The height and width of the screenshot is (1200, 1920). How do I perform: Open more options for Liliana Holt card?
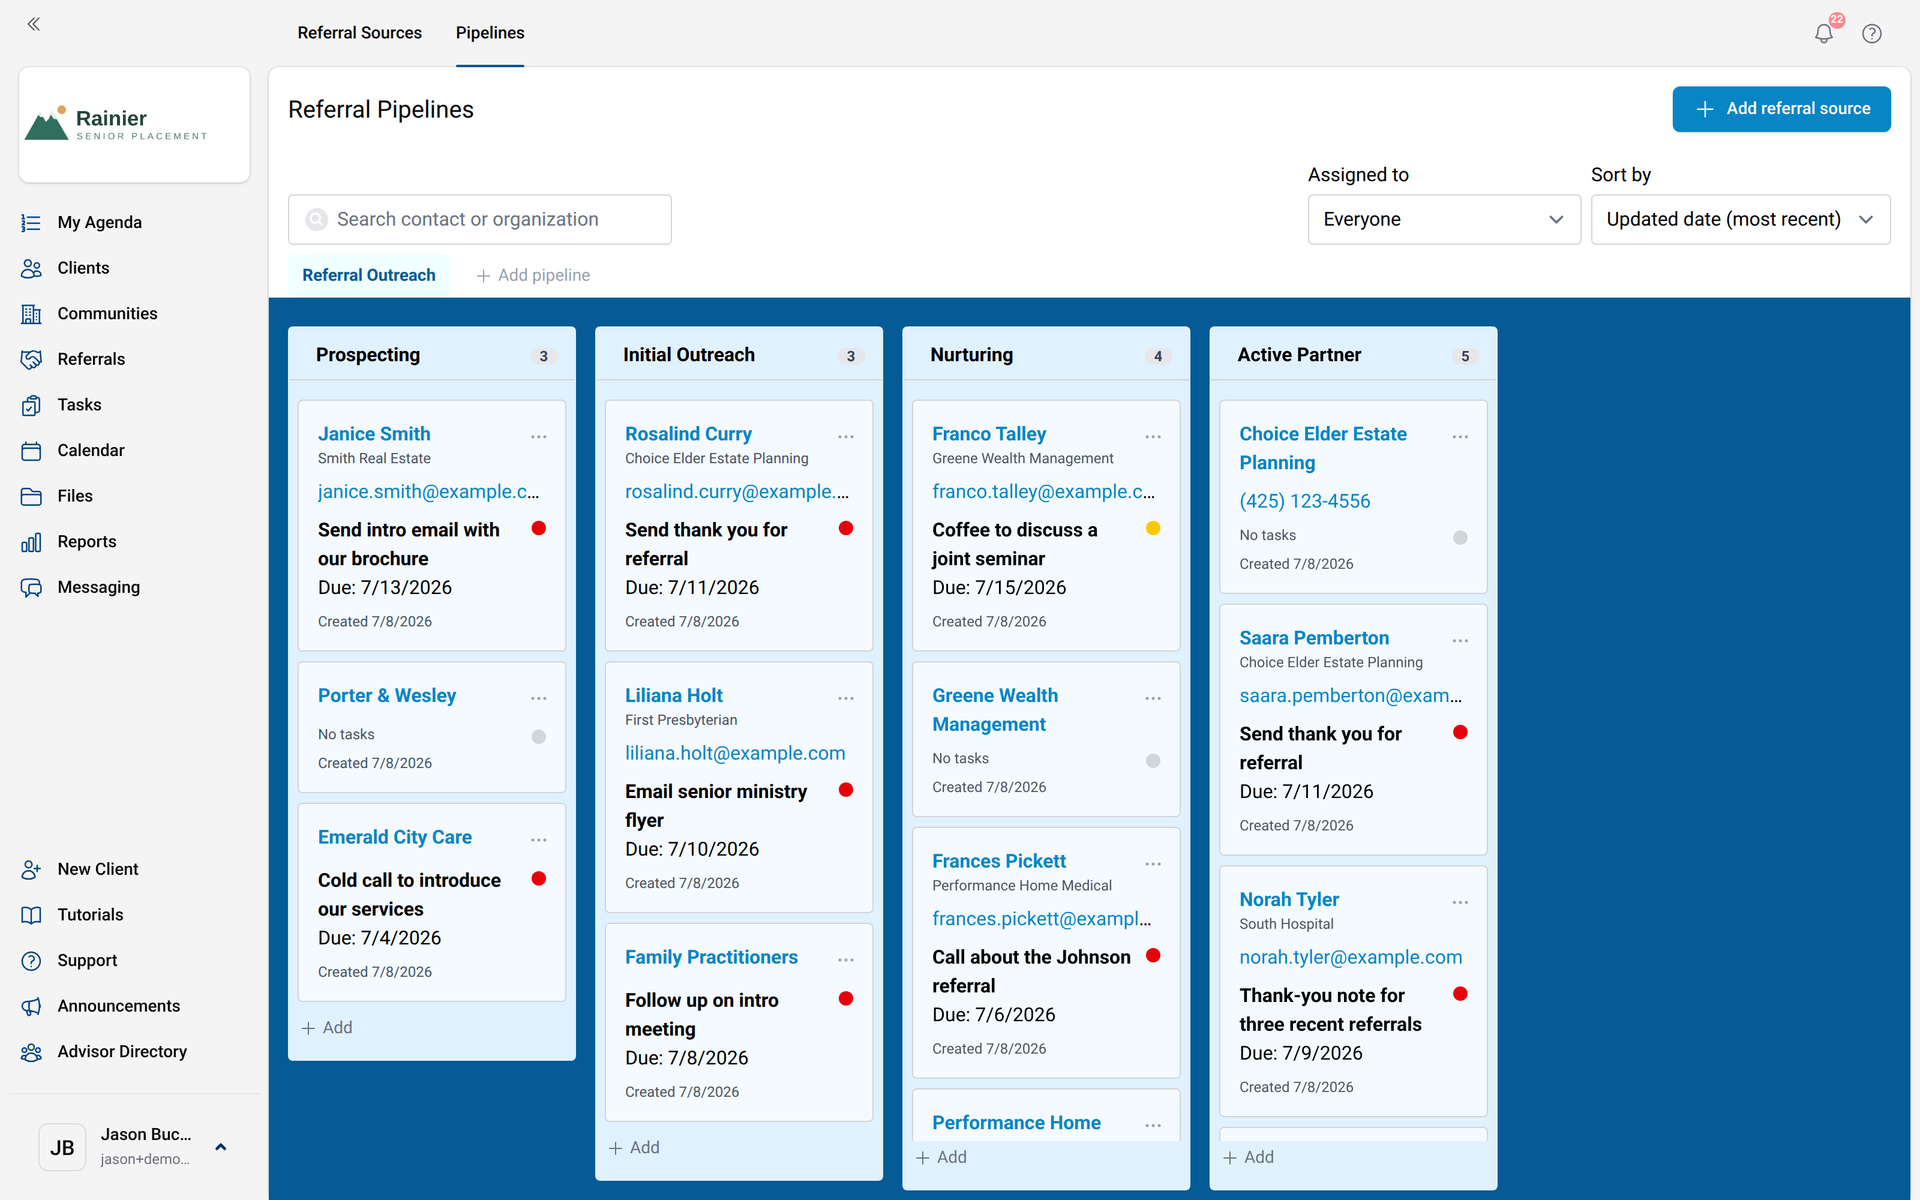point(846,698)
